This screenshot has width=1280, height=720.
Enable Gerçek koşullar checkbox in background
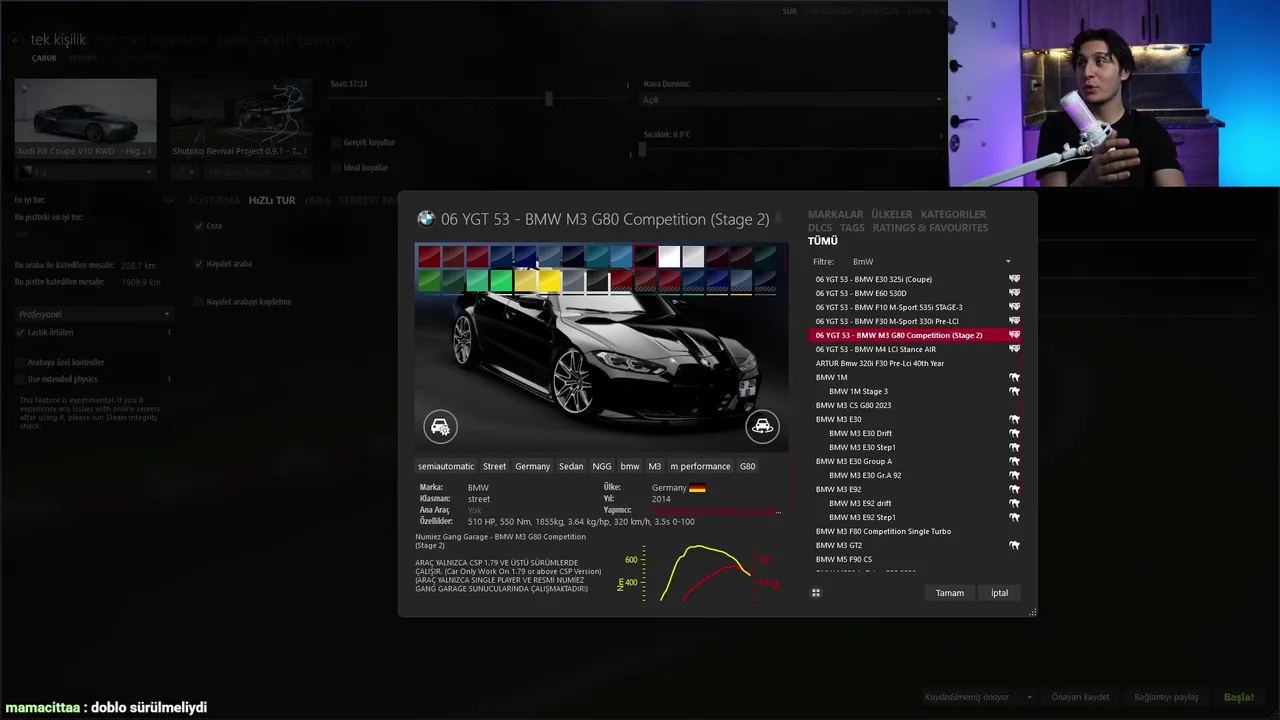pos(336,143)
